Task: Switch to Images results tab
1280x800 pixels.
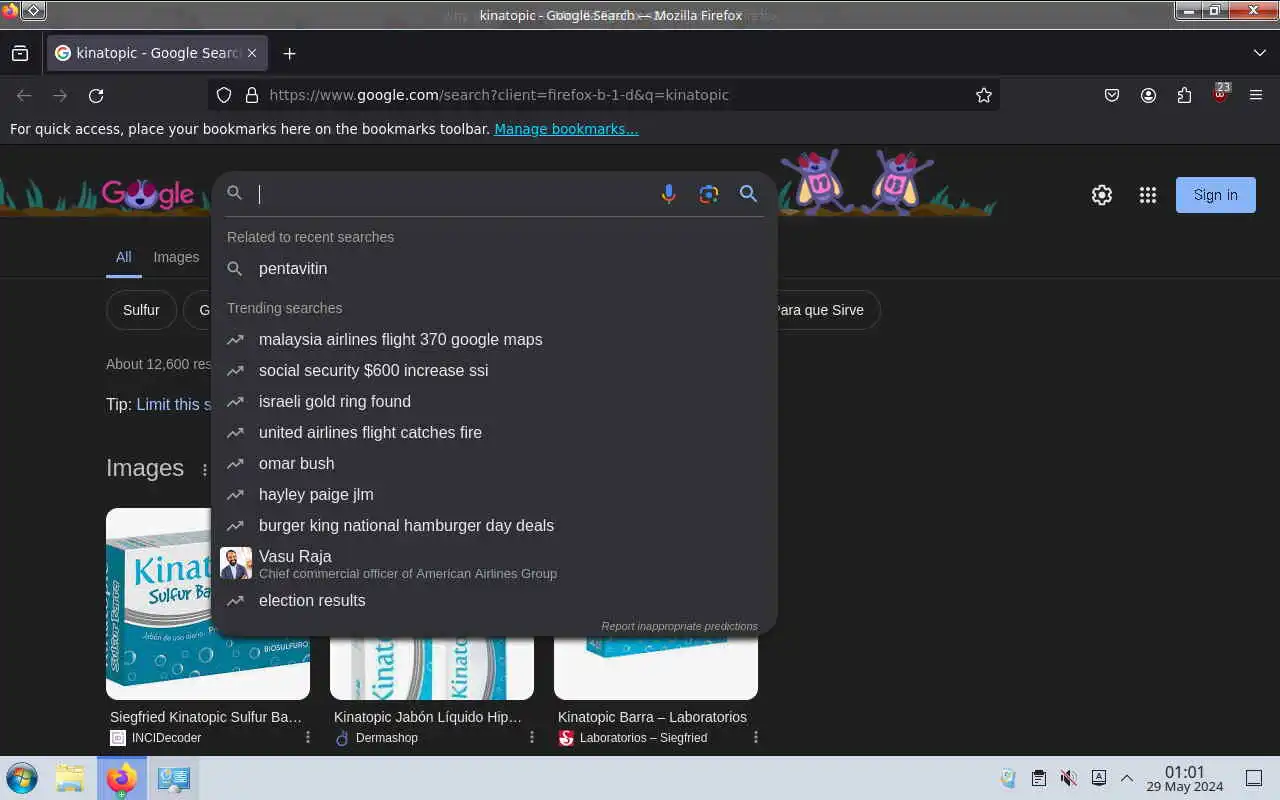Action: coord(176,257)
